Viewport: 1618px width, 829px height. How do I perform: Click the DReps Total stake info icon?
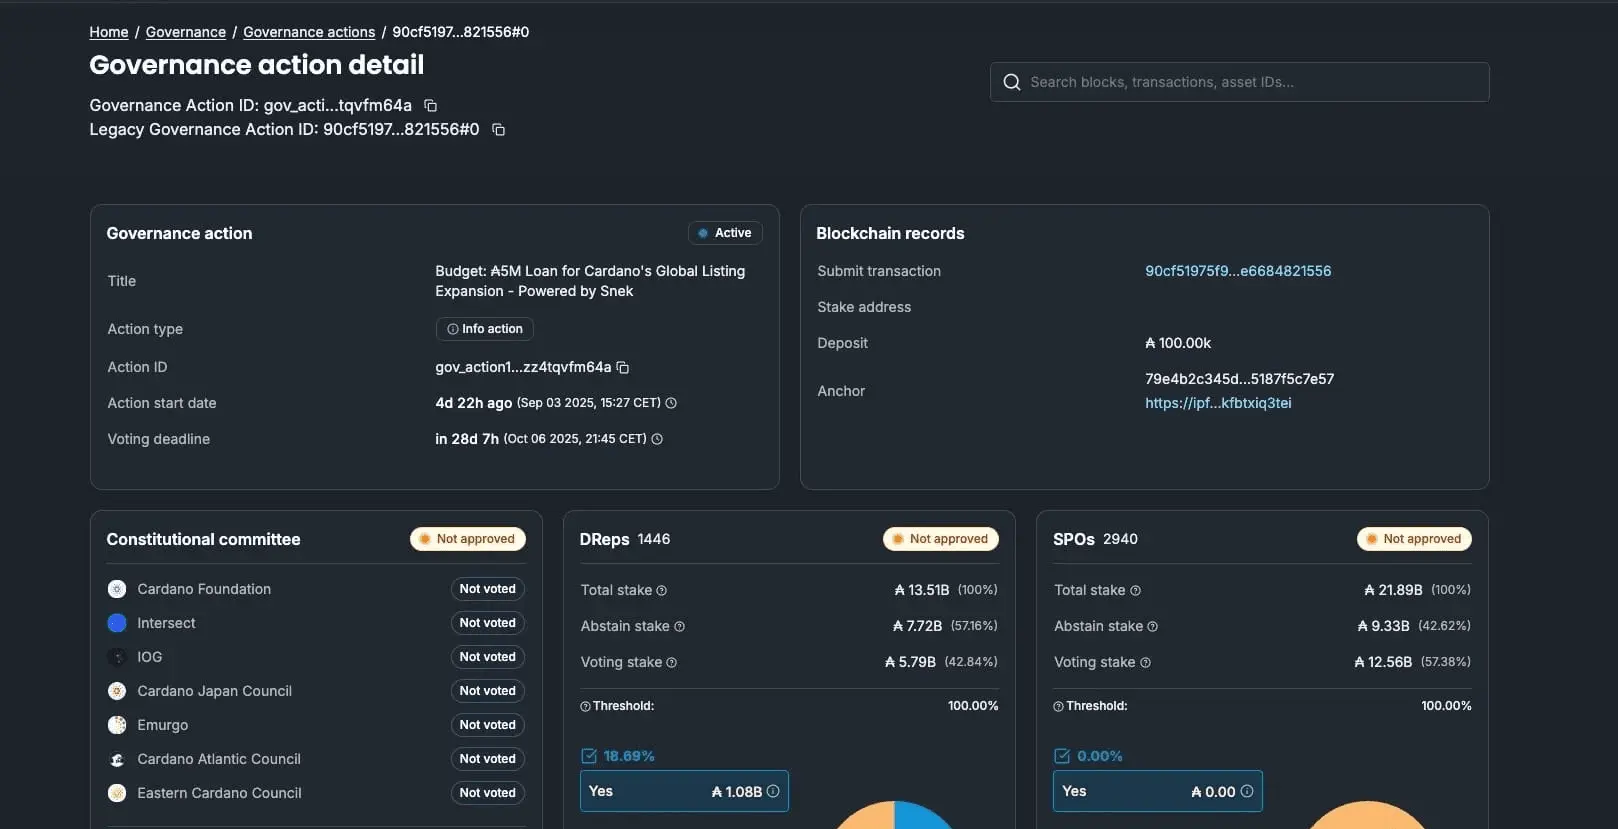(x=661, y=590)
